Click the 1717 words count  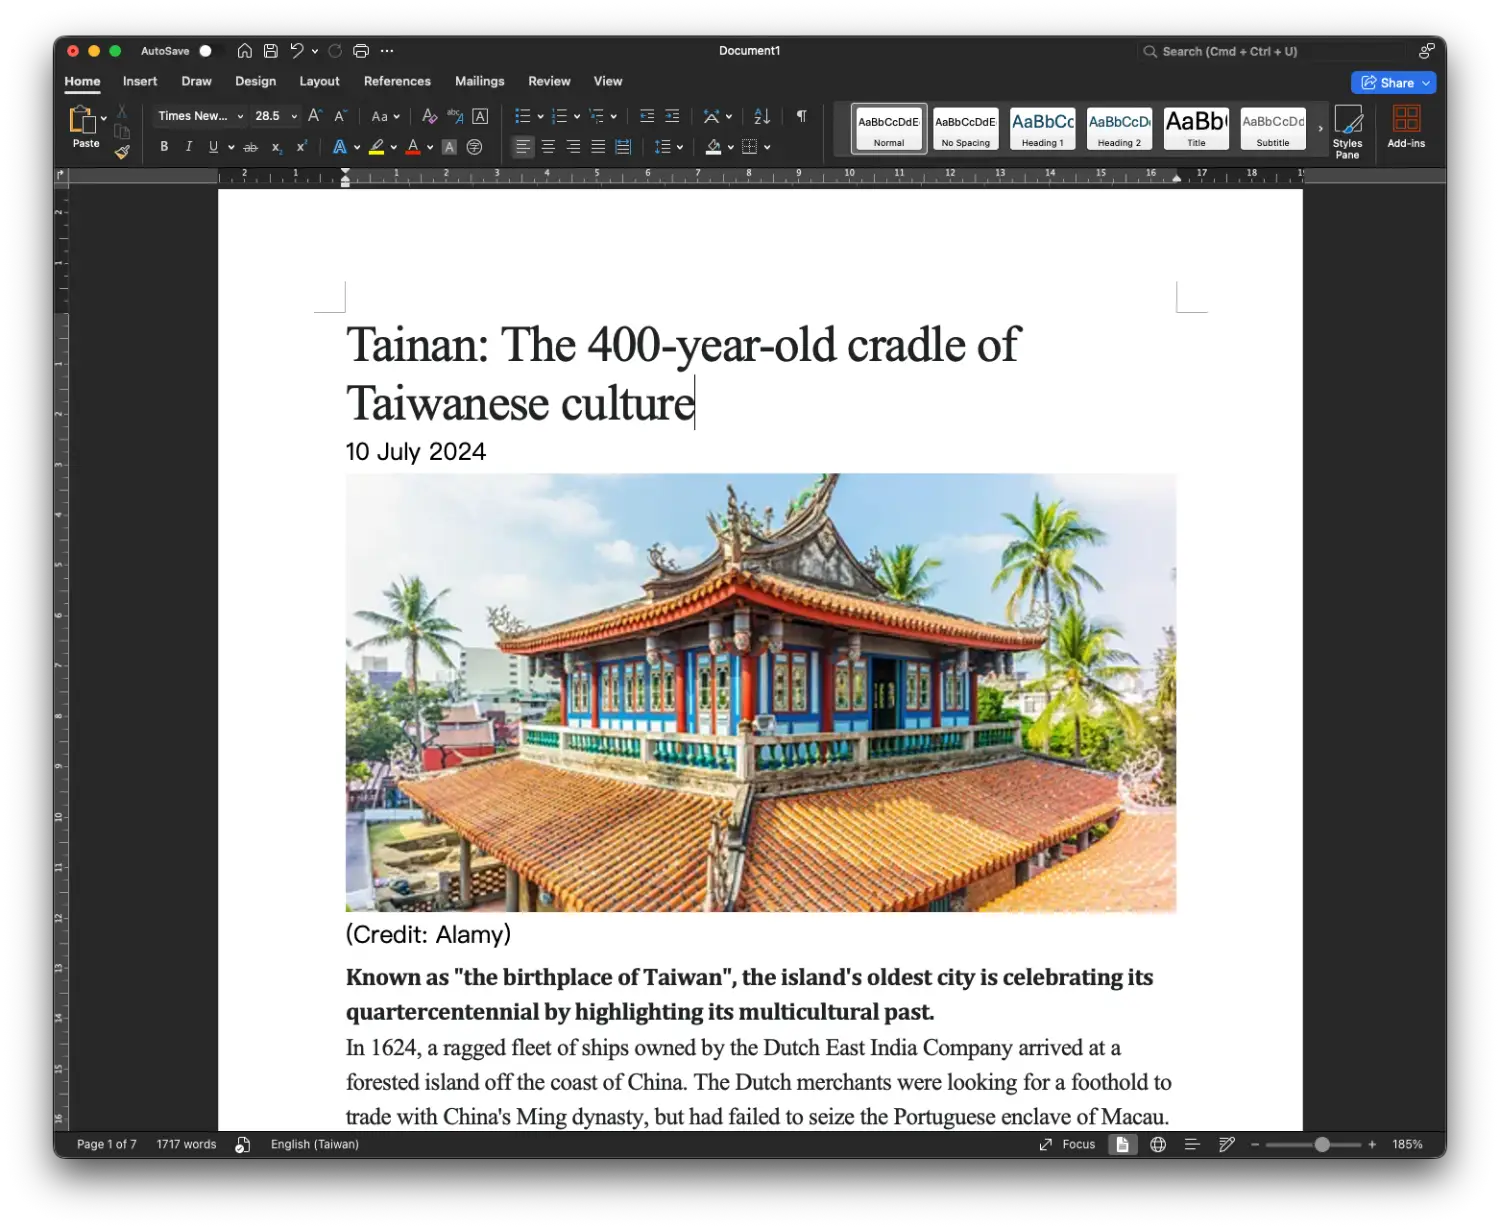(x=186, y=1144)
